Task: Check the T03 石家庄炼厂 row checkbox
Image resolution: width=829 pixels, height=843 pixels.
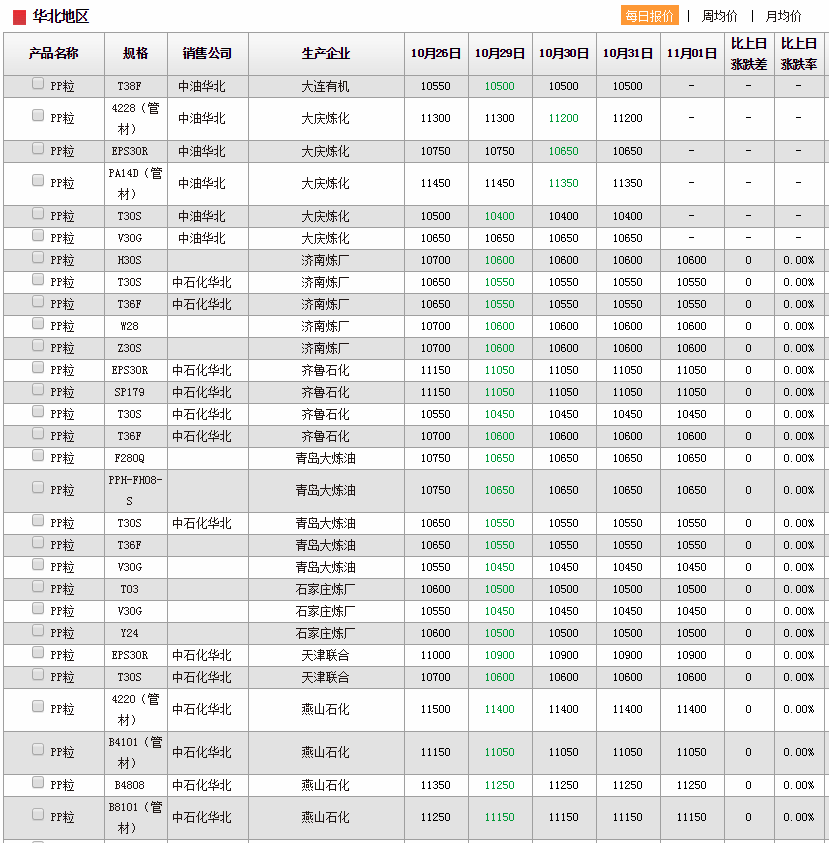Action: coord(38,587)
